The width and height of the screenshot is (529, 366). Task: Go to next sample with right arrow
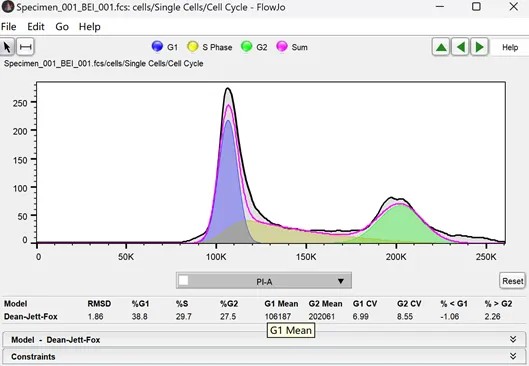(x=479, y=47)
